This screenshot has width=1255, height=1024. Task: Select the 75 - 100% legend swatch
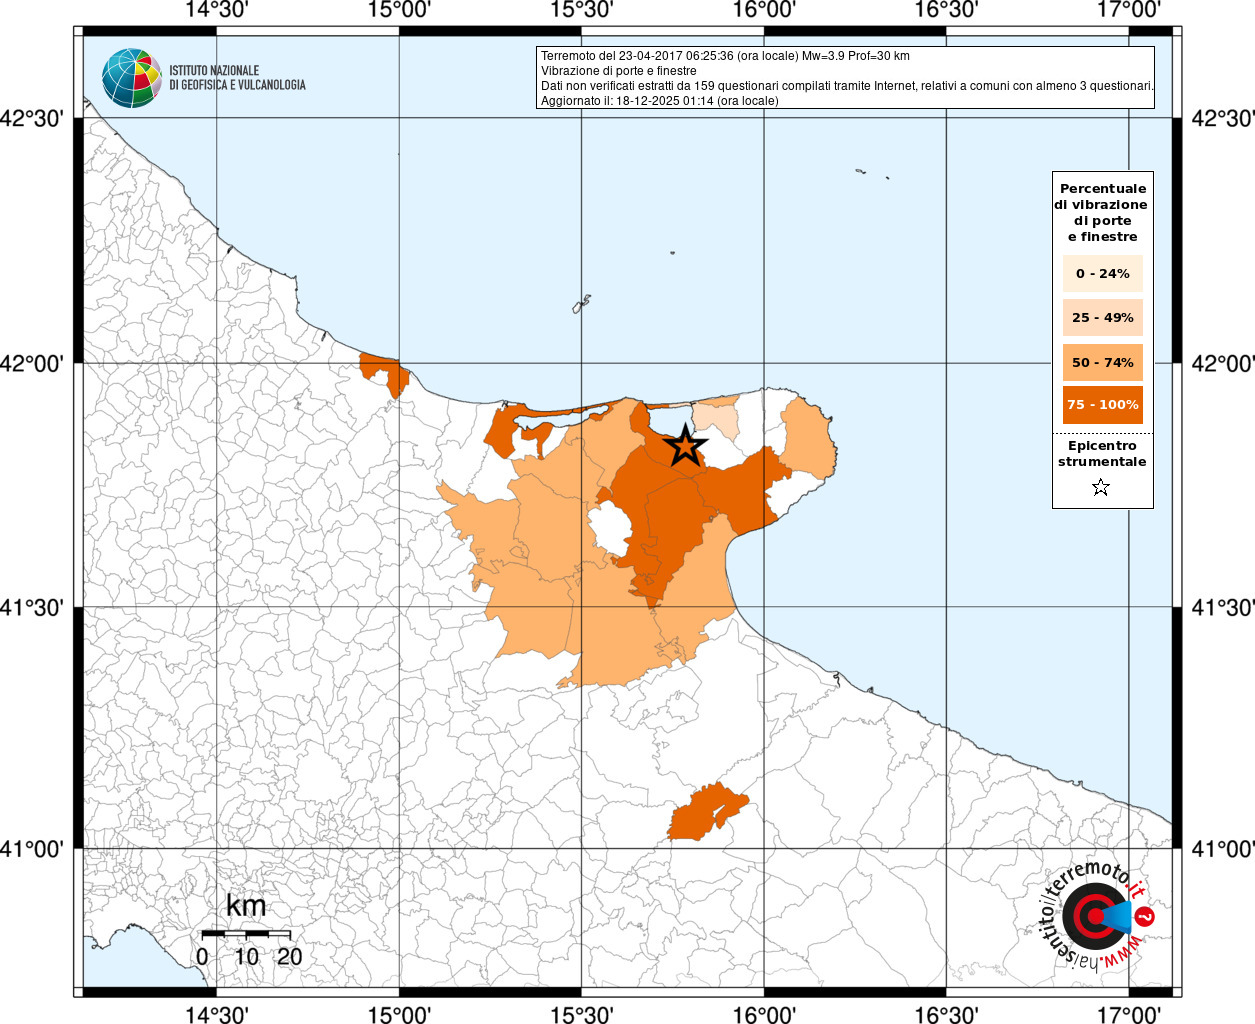tap(1102, 405)
